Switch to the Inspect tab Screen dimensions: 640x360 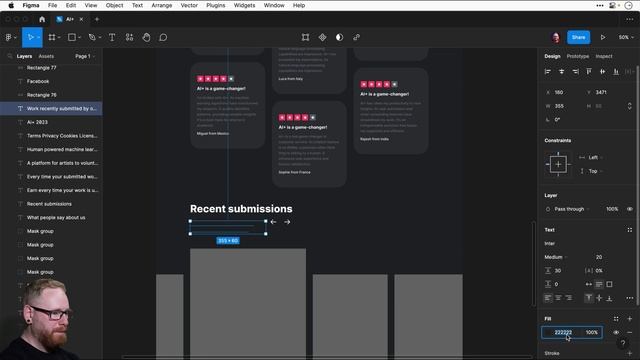604,56
